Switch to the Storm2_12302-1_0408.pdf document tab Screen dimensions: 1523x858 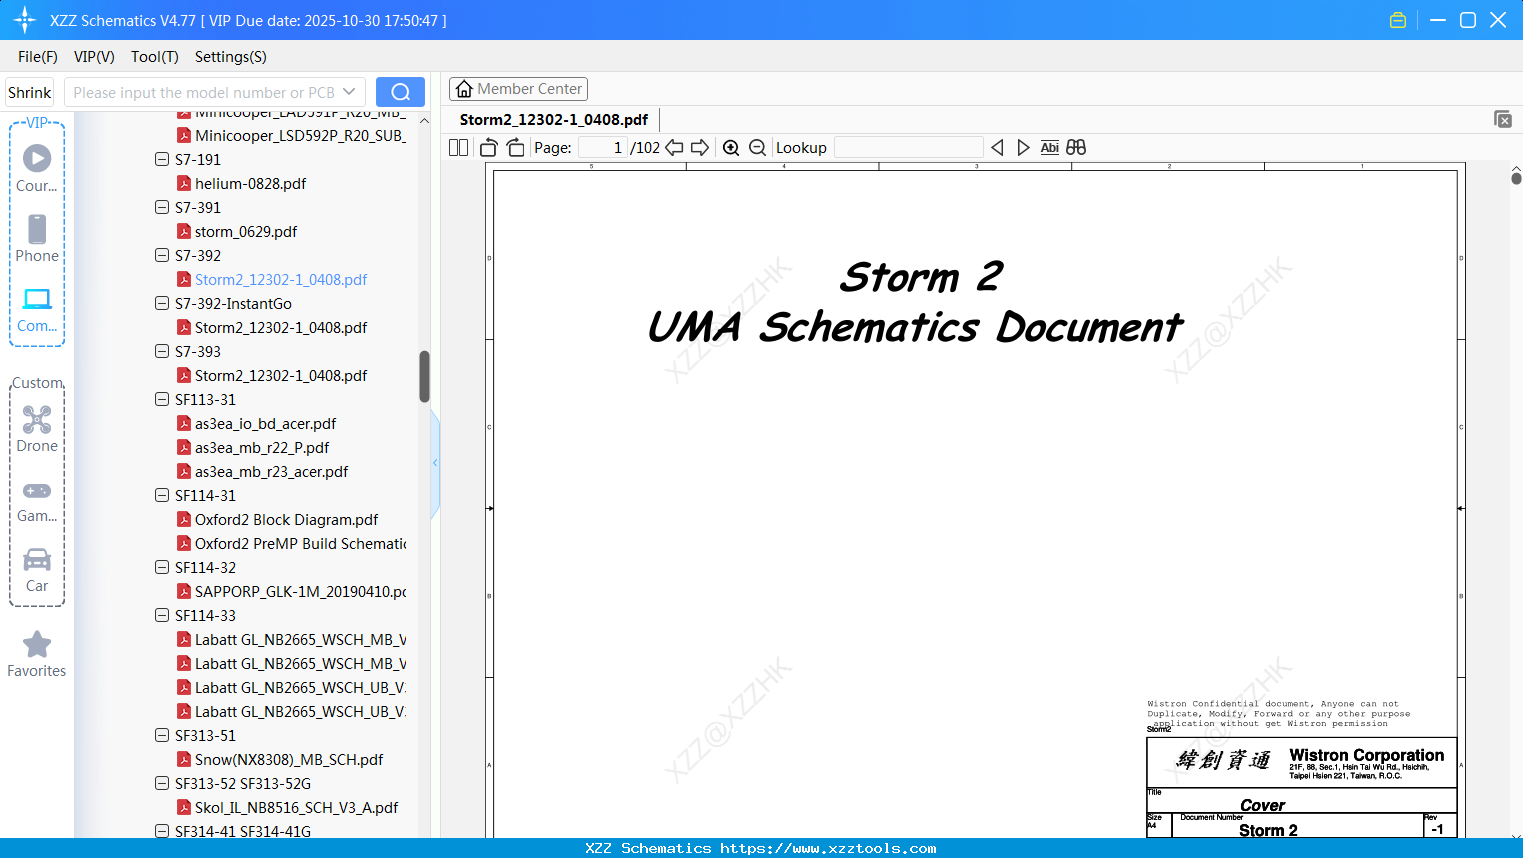[554, 119]
